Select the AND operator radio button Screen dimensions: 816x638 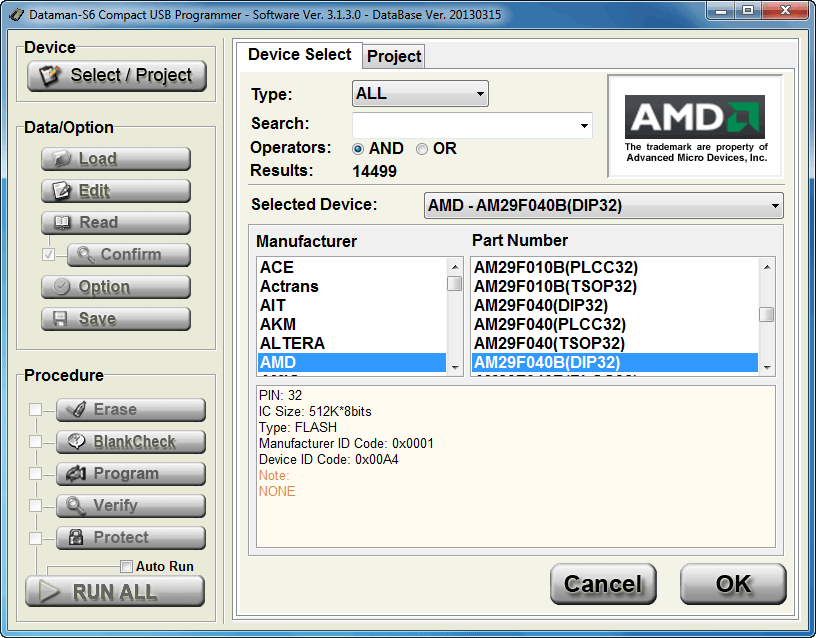358,149
